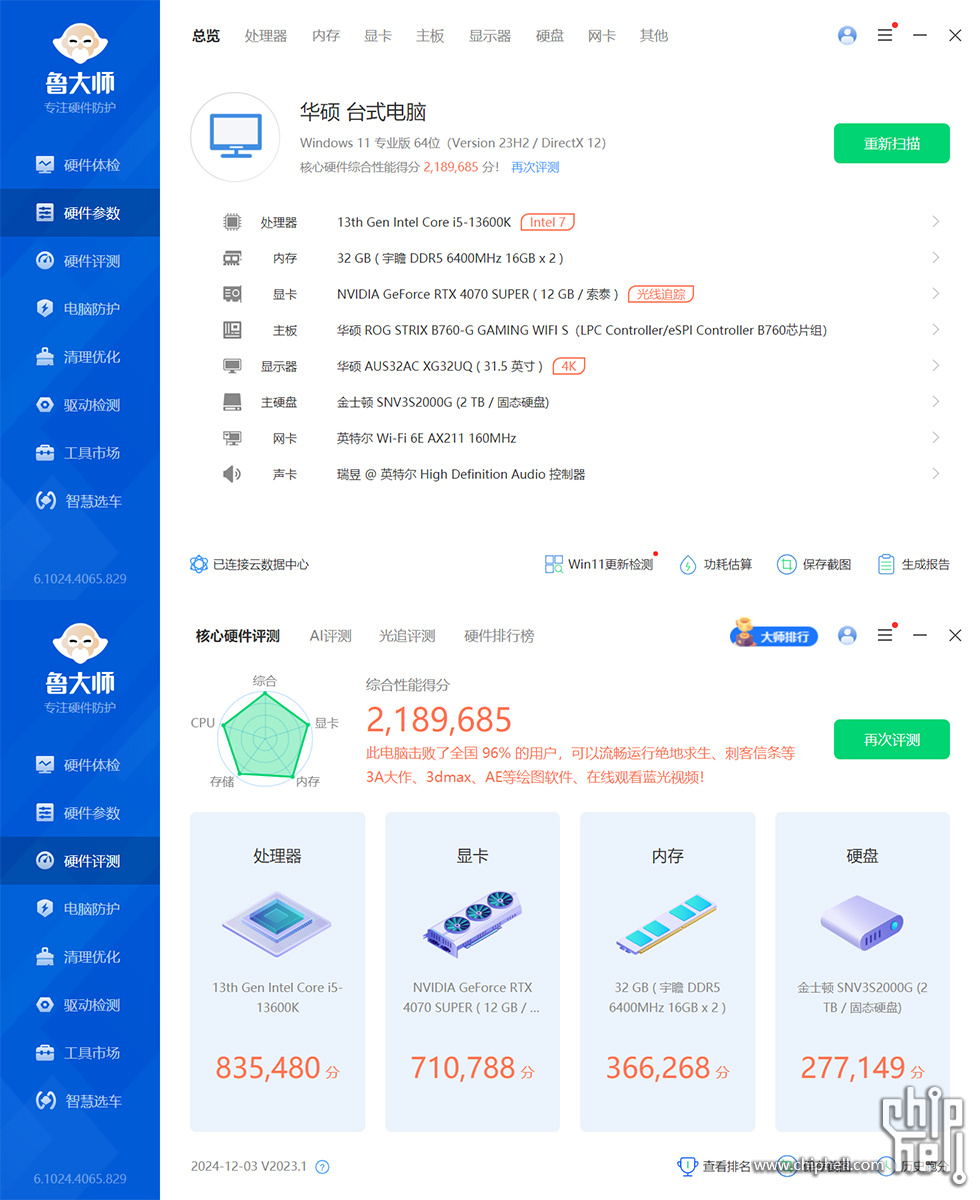
Task: Click the blue 再次评测 link after the score
Action: pyautogui.click(x=535, y=167)
